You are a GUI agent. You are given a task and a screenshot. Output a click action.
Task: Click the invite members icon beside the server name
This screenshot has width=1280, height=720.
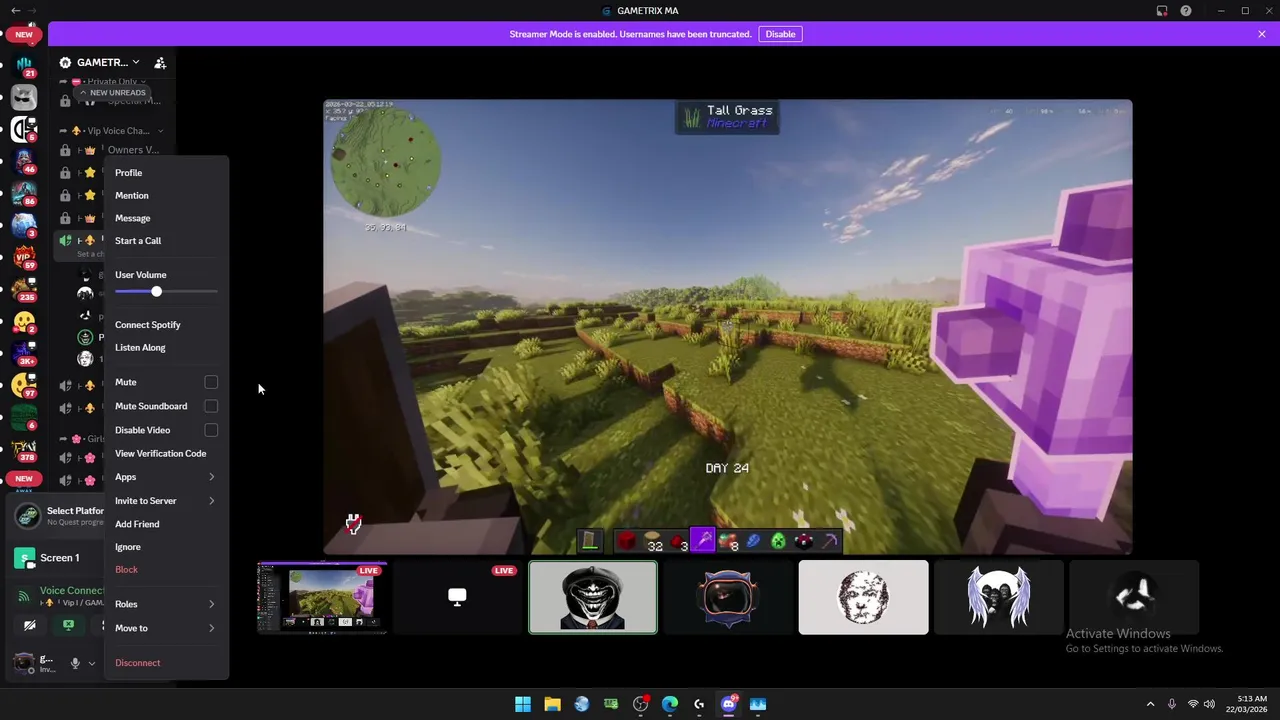click(160, 62)
